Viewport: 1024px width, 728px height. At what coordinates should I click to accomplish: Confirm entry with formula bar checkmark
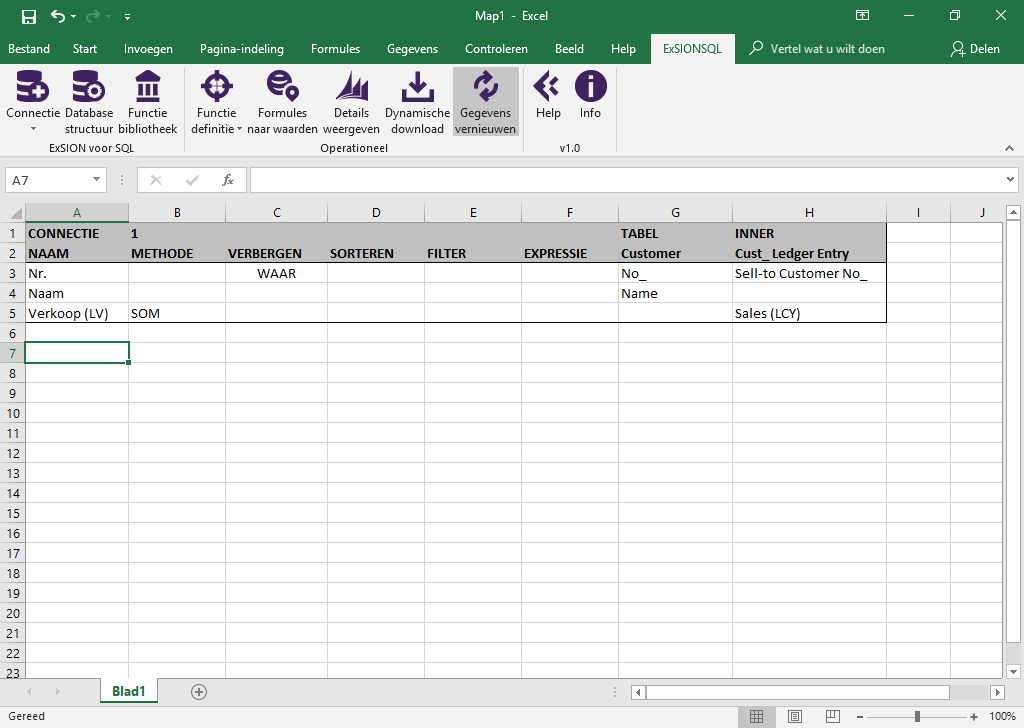192,180
